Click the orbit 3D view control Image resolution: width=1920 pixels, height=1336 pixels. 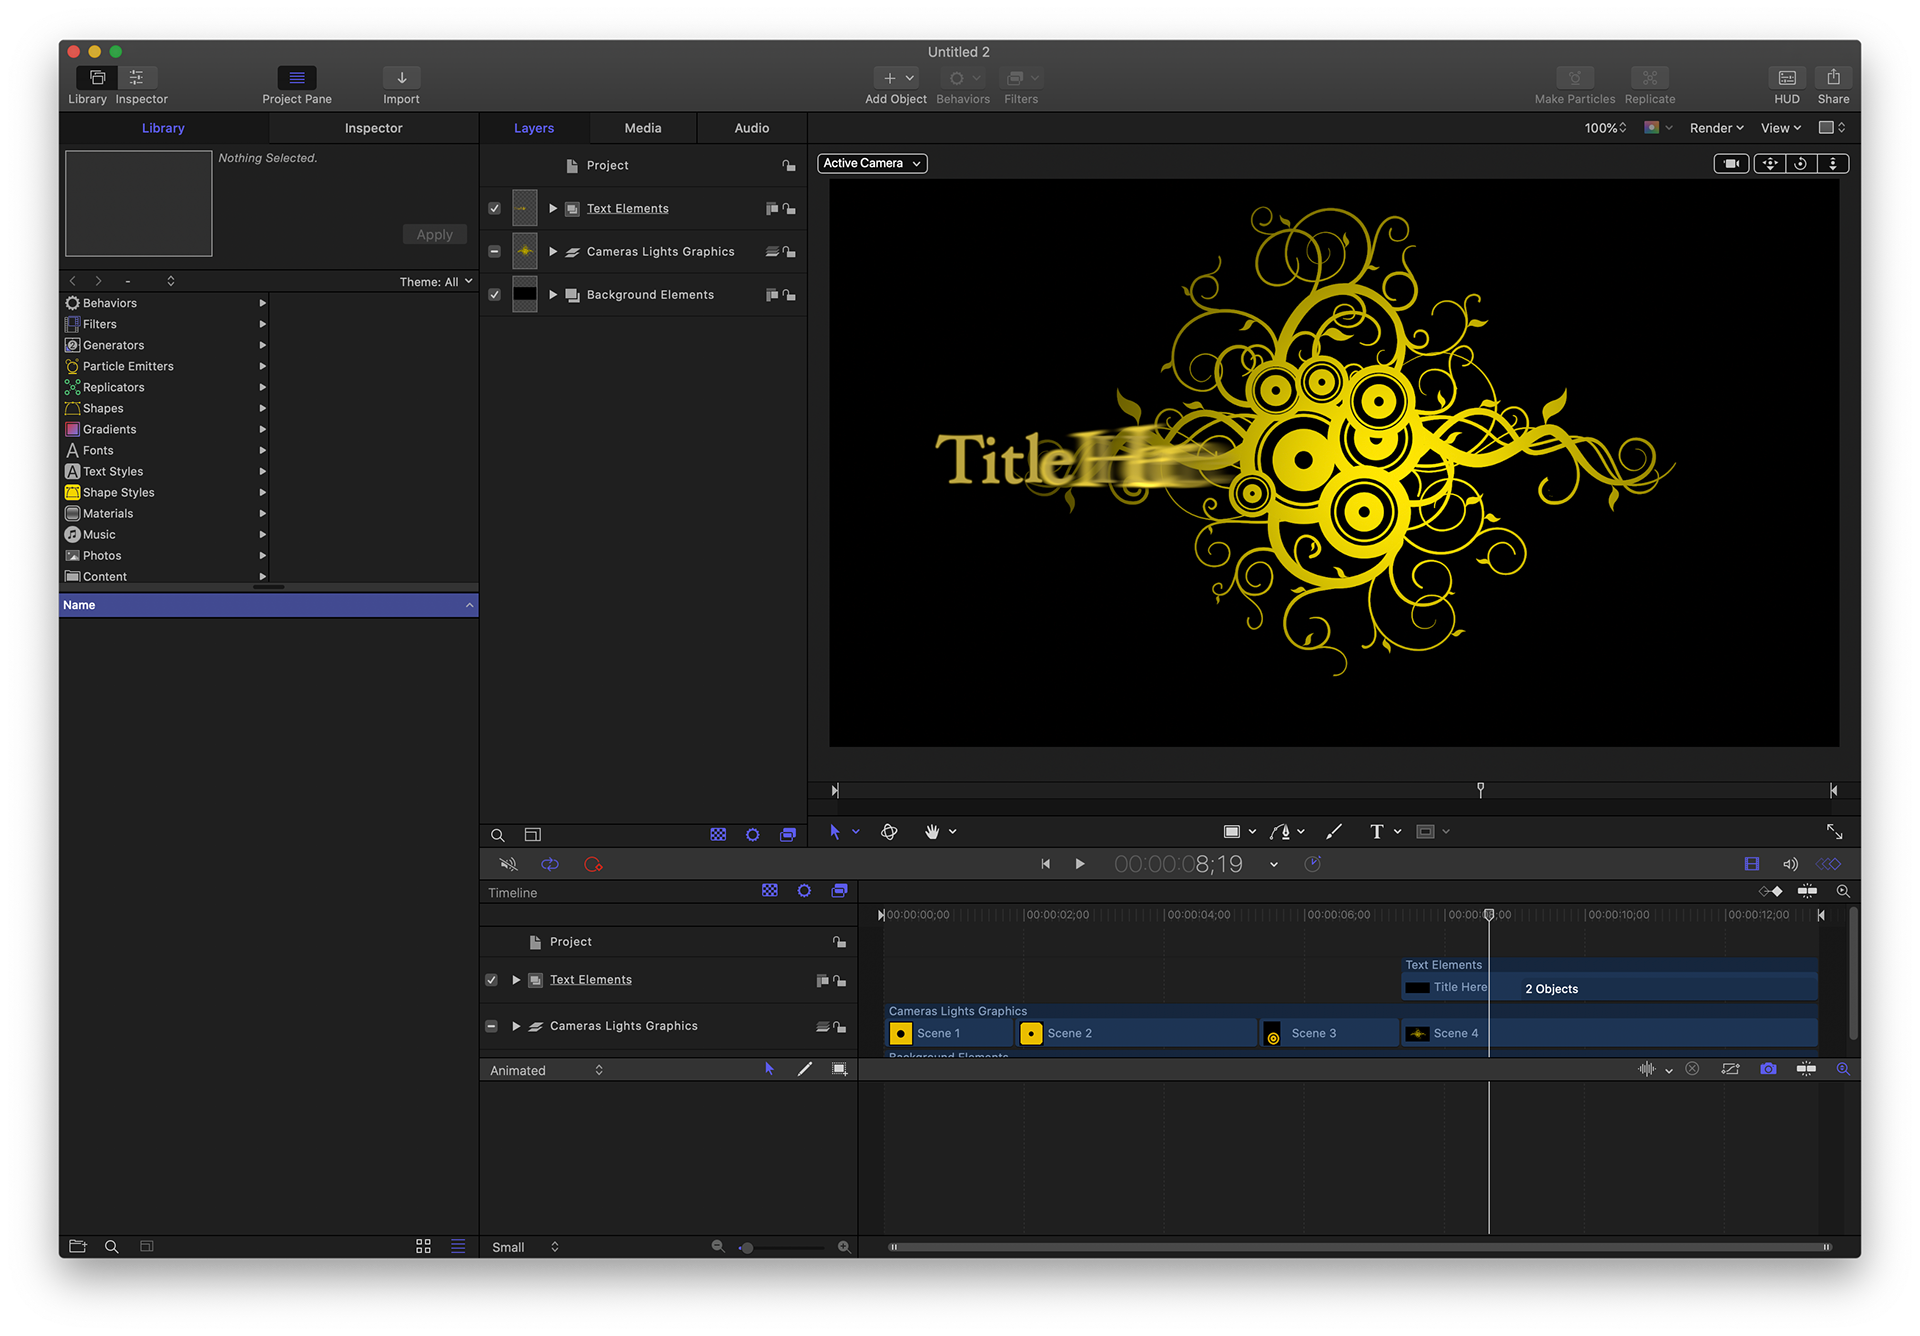tap(1801, 163)
